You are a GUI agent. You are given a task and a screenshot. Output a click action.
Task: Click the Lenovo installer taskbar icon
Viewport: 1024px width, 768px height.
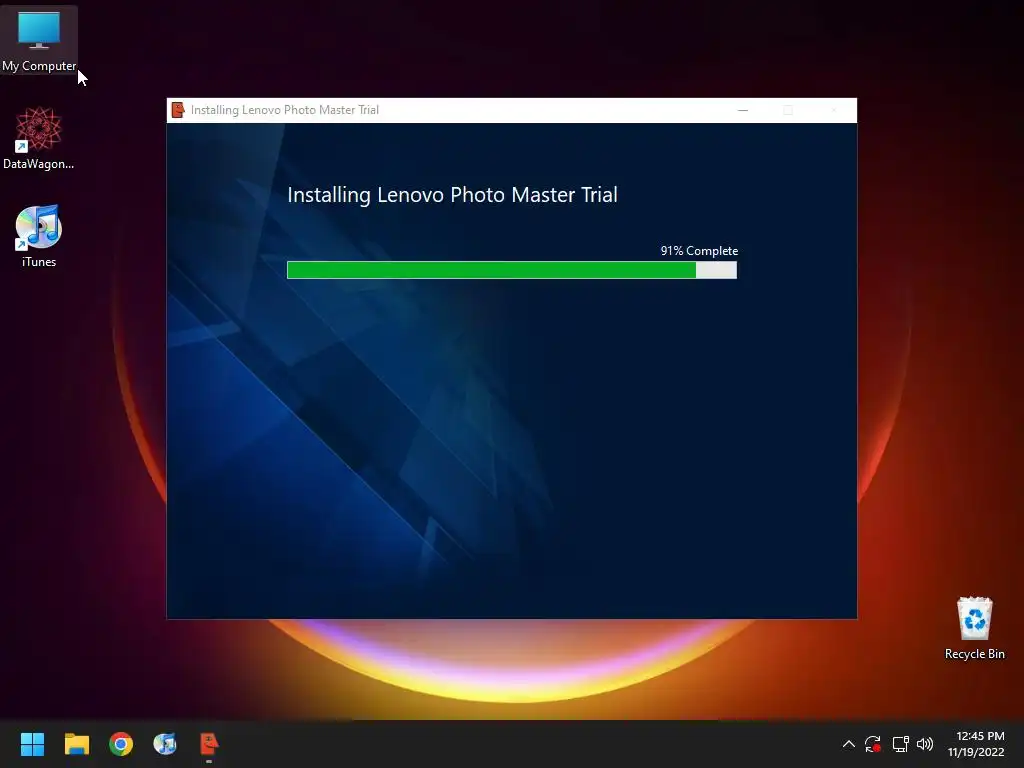click(209, 744)
